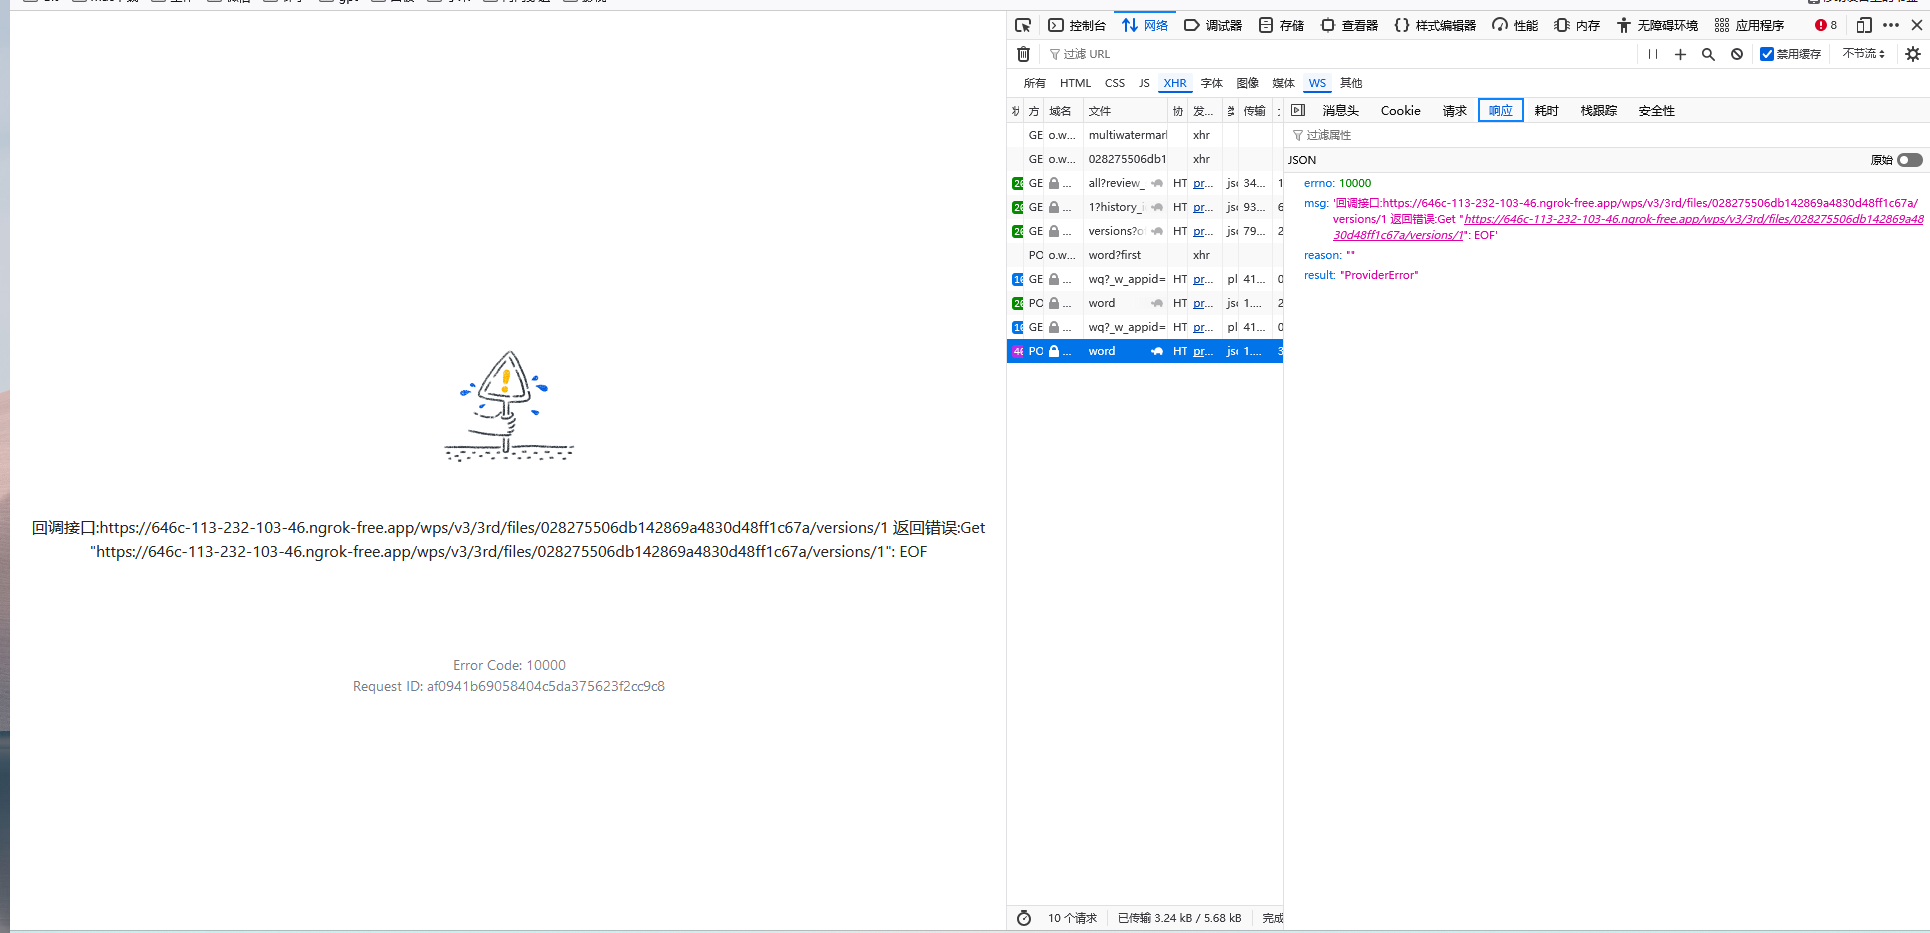Viewport: 1930px width, 933px height.
Task: Open the 调试器 debugger panel
Action: [1213, 25]
